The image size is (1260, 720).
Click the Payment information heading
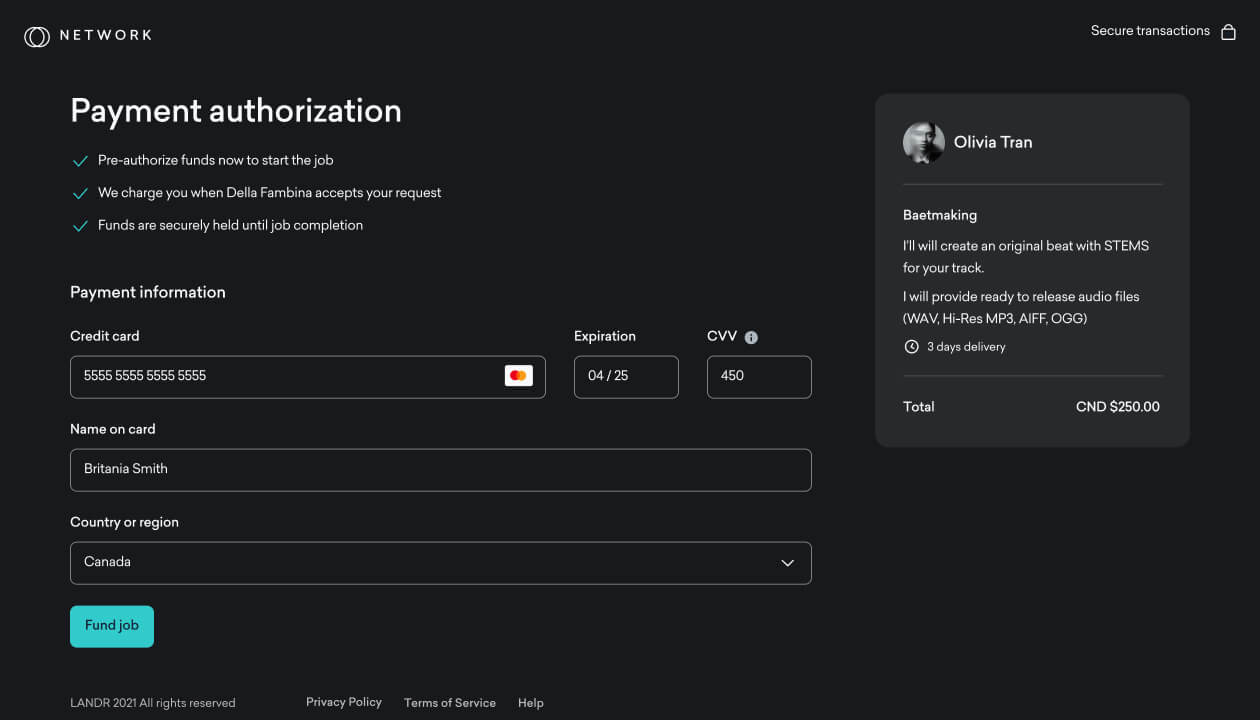148,292
